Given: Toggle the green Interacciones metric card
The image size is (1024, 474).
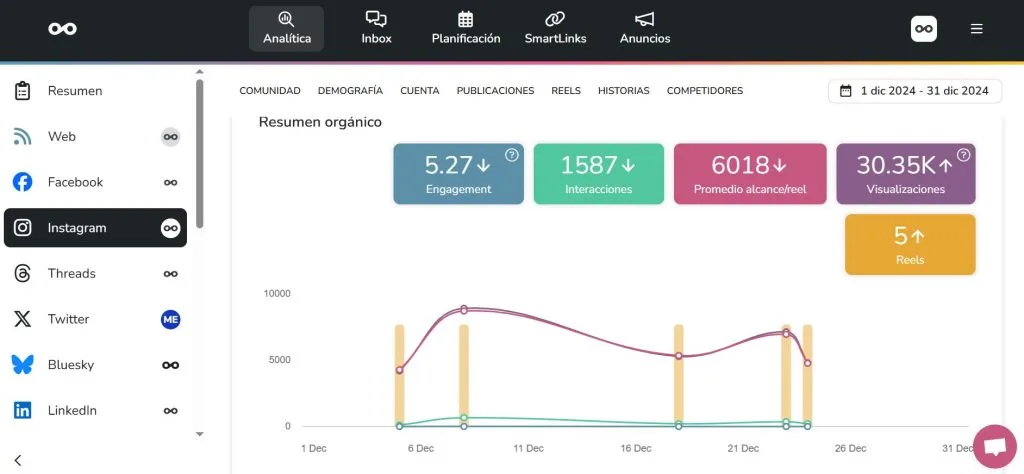Looking at the screenshot, I should coord(598,174).
